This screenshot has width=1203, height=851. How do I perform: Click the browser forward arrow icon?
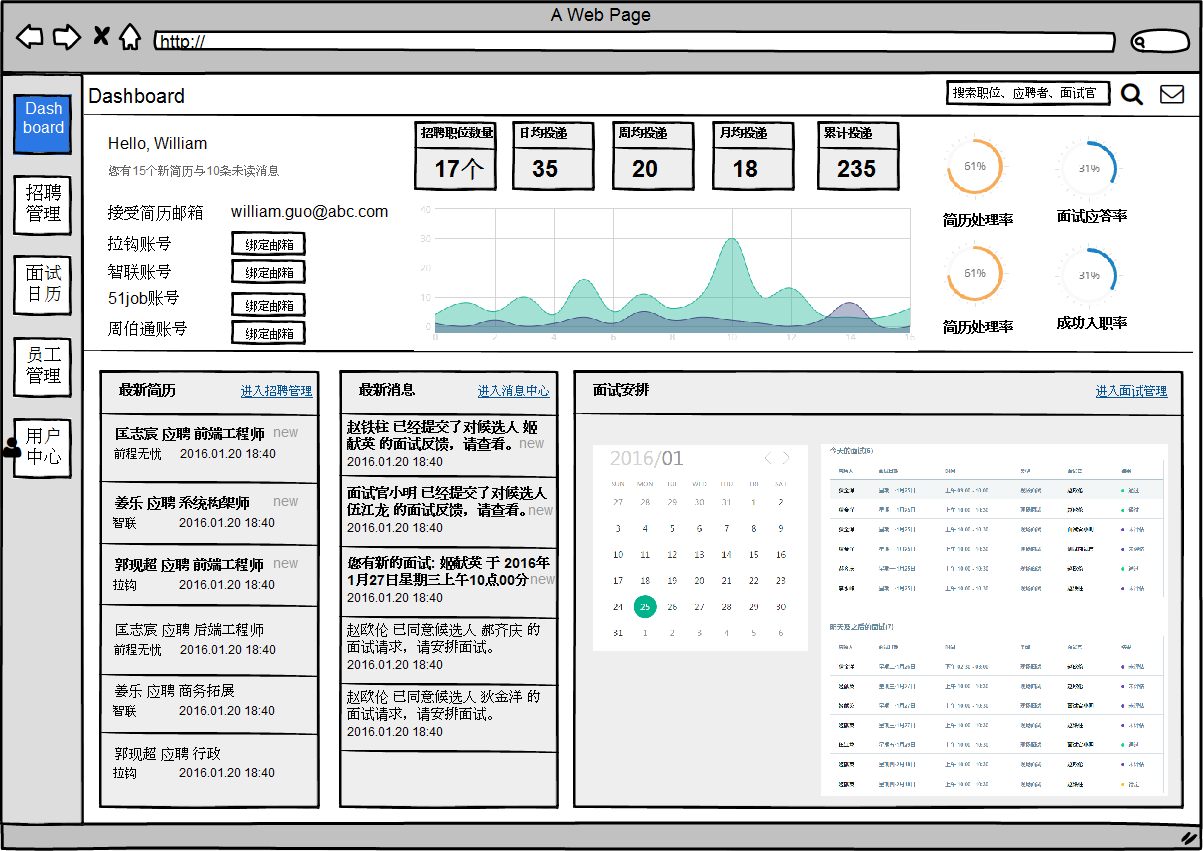click(x=66, y=38)
